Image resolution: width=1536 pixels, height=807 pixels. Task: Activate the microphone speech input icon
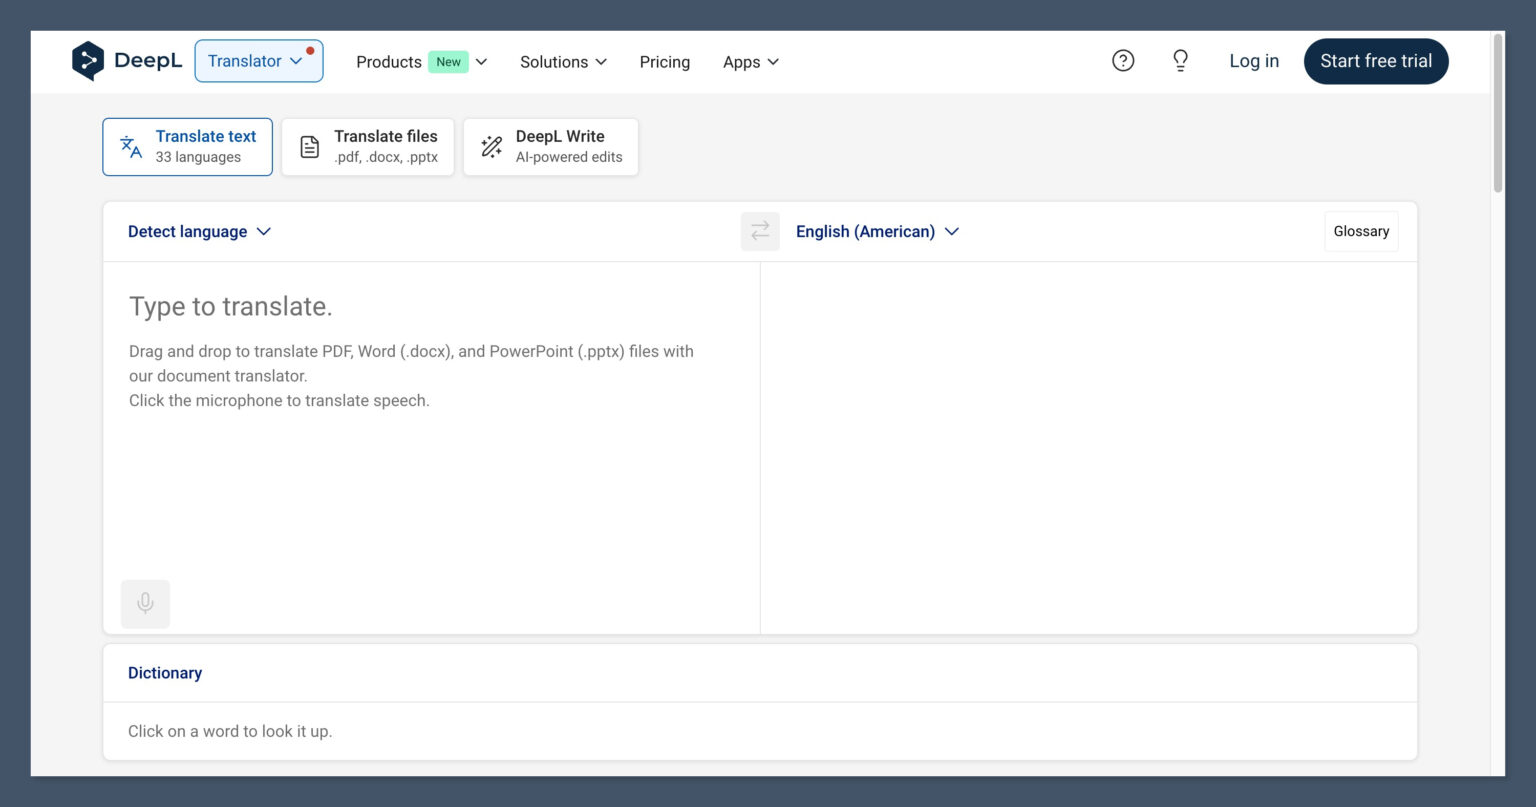[145, 604]
